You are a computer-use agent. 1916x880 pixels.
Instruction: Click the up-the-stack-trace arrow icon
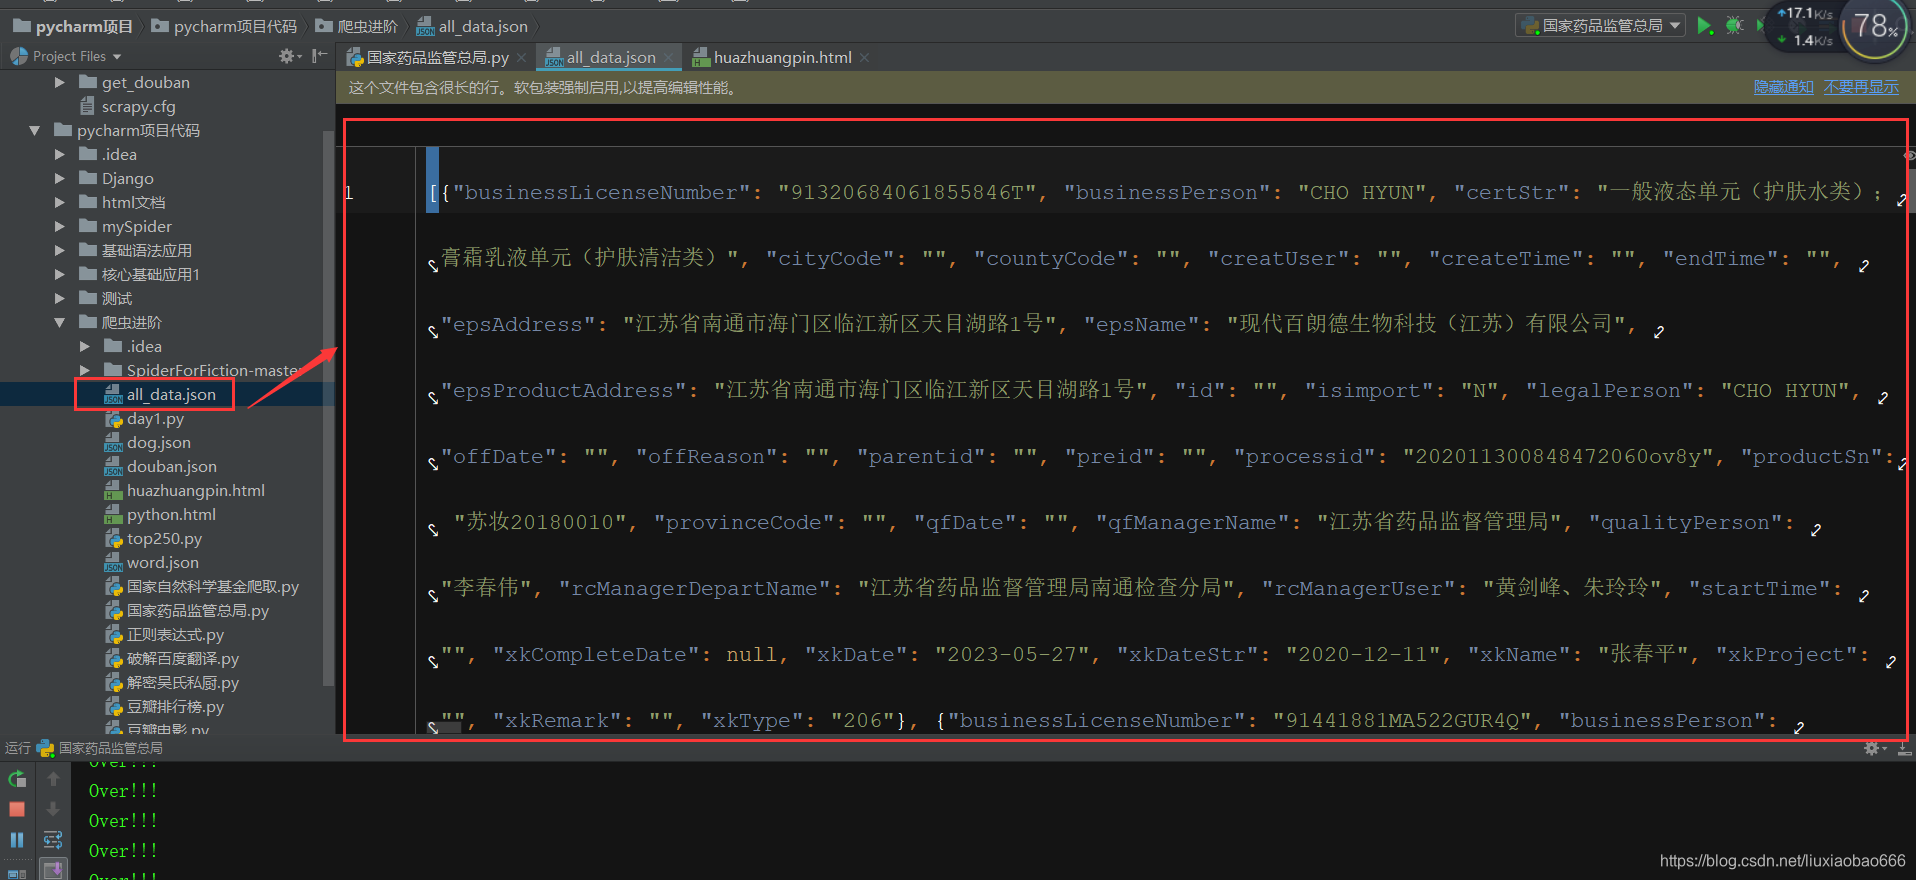coord(53,779)
